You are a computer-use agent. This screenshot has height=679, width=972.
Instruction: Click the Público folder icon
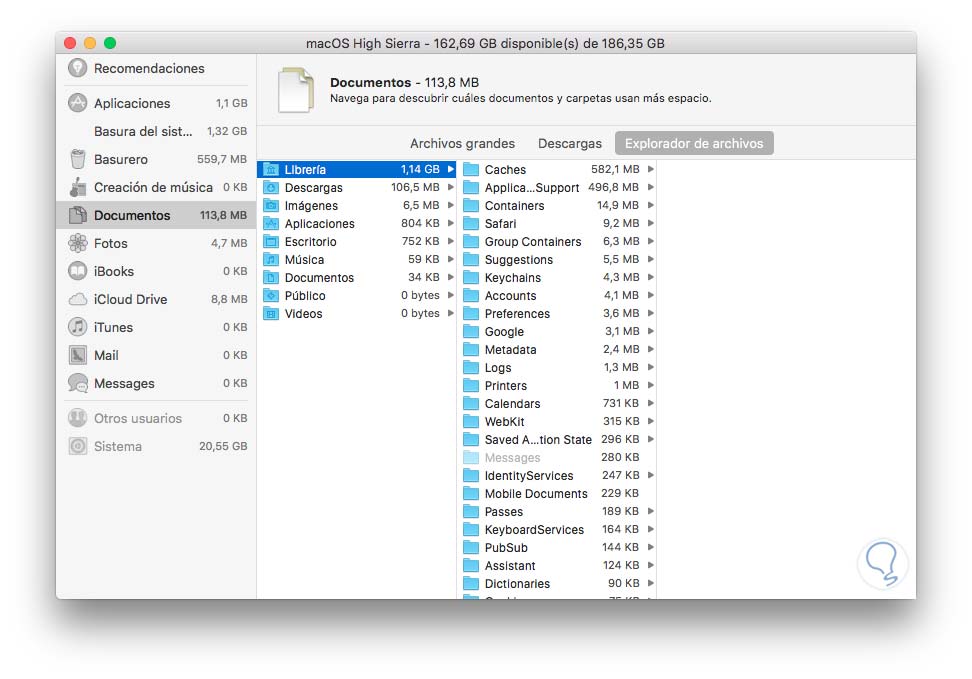pos(271,295)
